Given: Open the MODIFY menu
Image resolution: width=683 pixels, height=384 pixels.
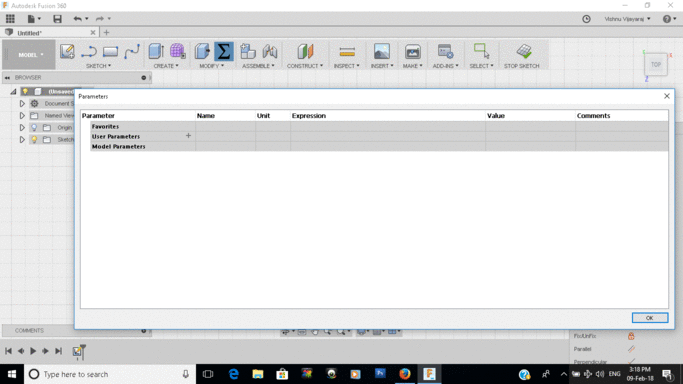Looking at the screenshot, I should click(x=212, y=66).
